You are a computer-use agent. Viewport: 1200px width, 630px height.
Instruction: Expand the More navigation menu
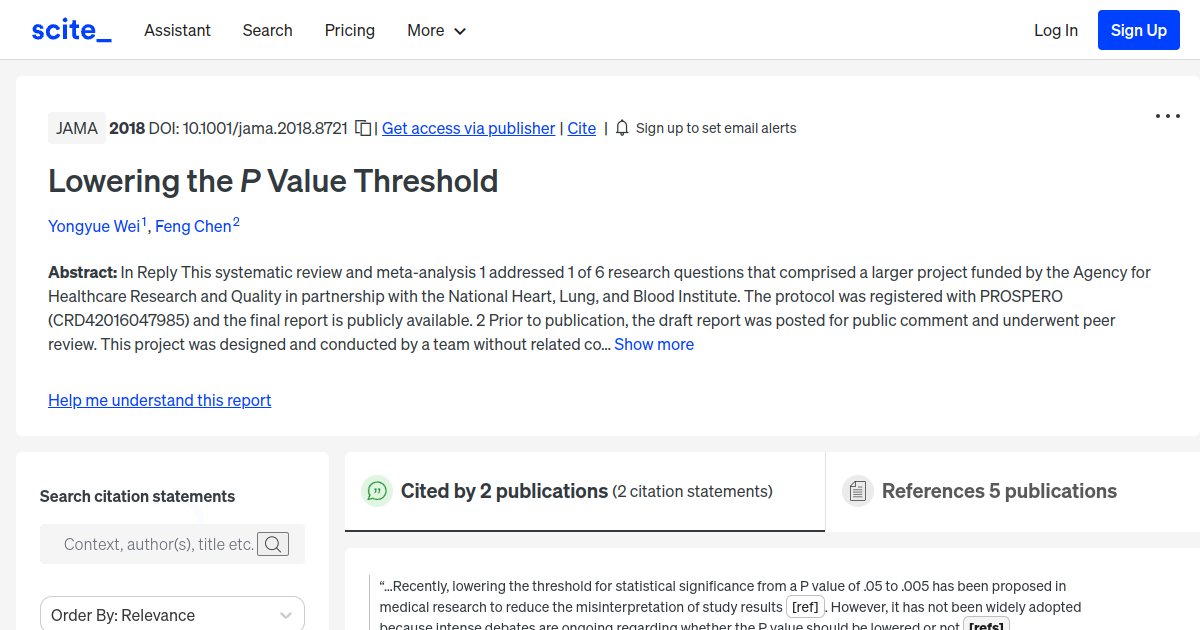[436, 31]
